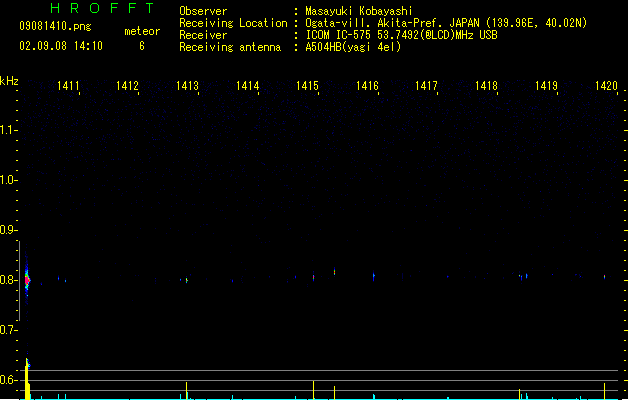This screenshot has width=629, height=400.
Task: Select ICOM IC-575 53.7492 MHz USB text
Action: tap(402, 35)
